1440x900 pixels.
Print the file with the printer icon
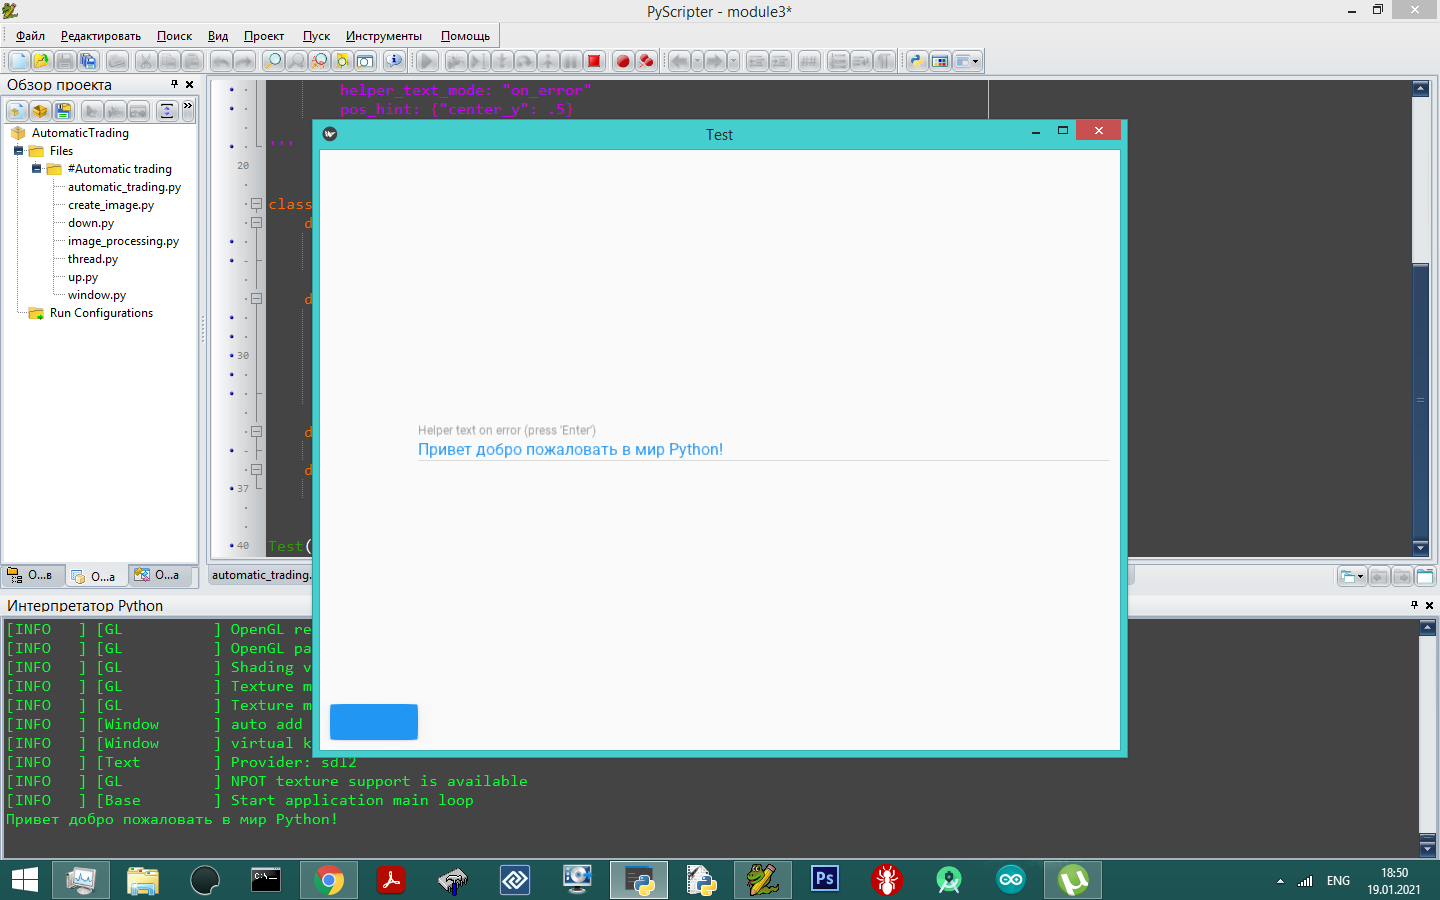117,61
